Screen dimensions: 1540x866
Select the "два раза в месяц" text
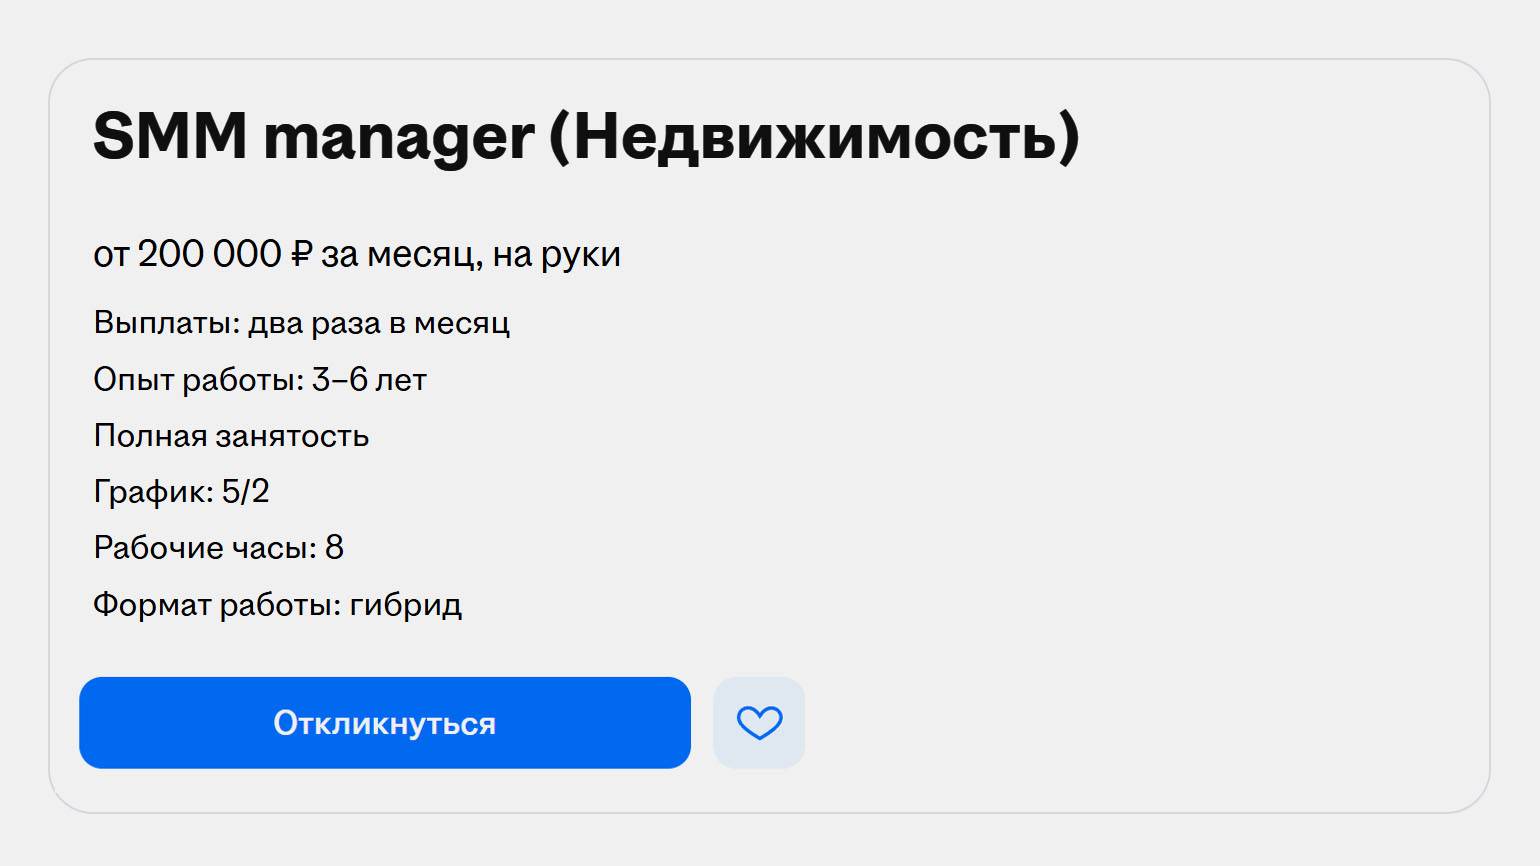(379, 323)
